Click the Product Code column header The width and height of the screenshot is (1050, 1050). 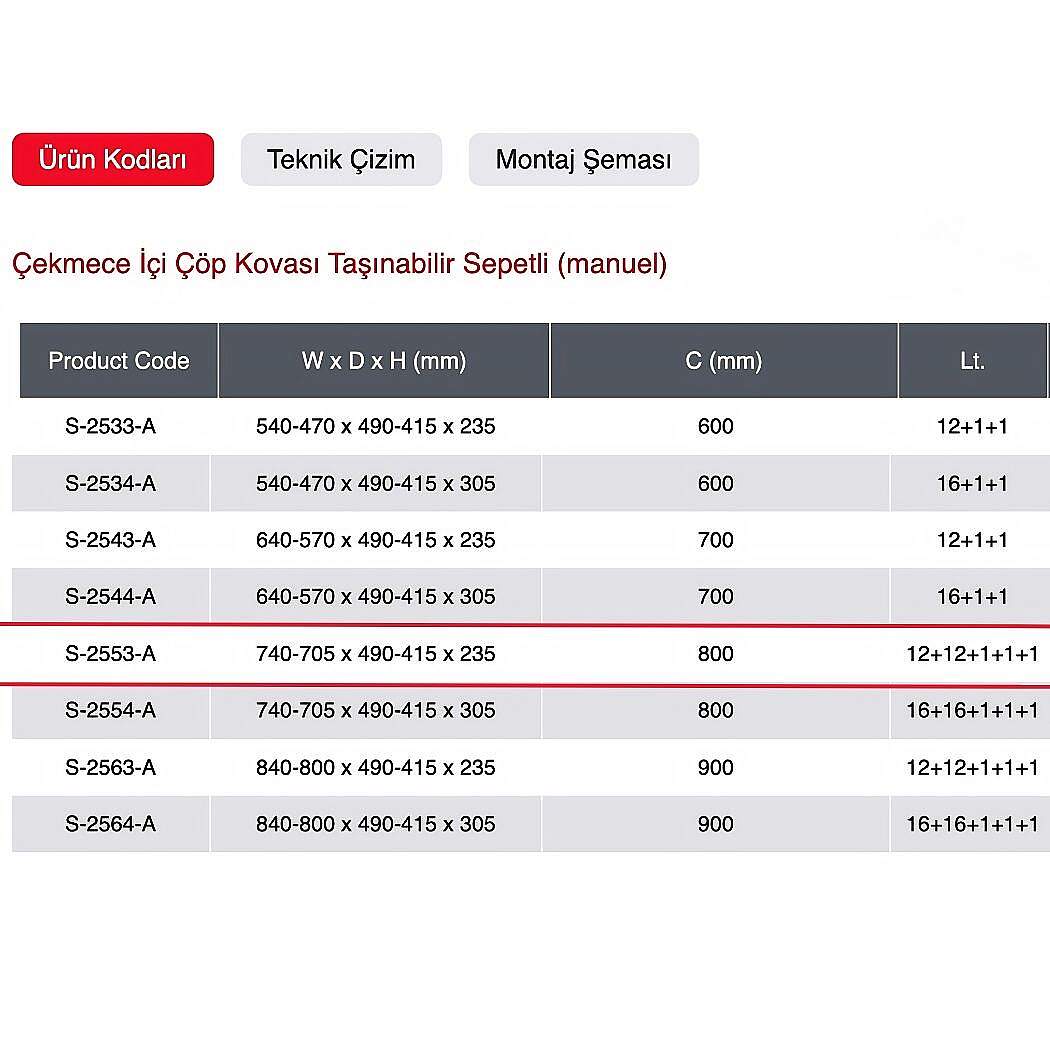click(x=119, y=360)
